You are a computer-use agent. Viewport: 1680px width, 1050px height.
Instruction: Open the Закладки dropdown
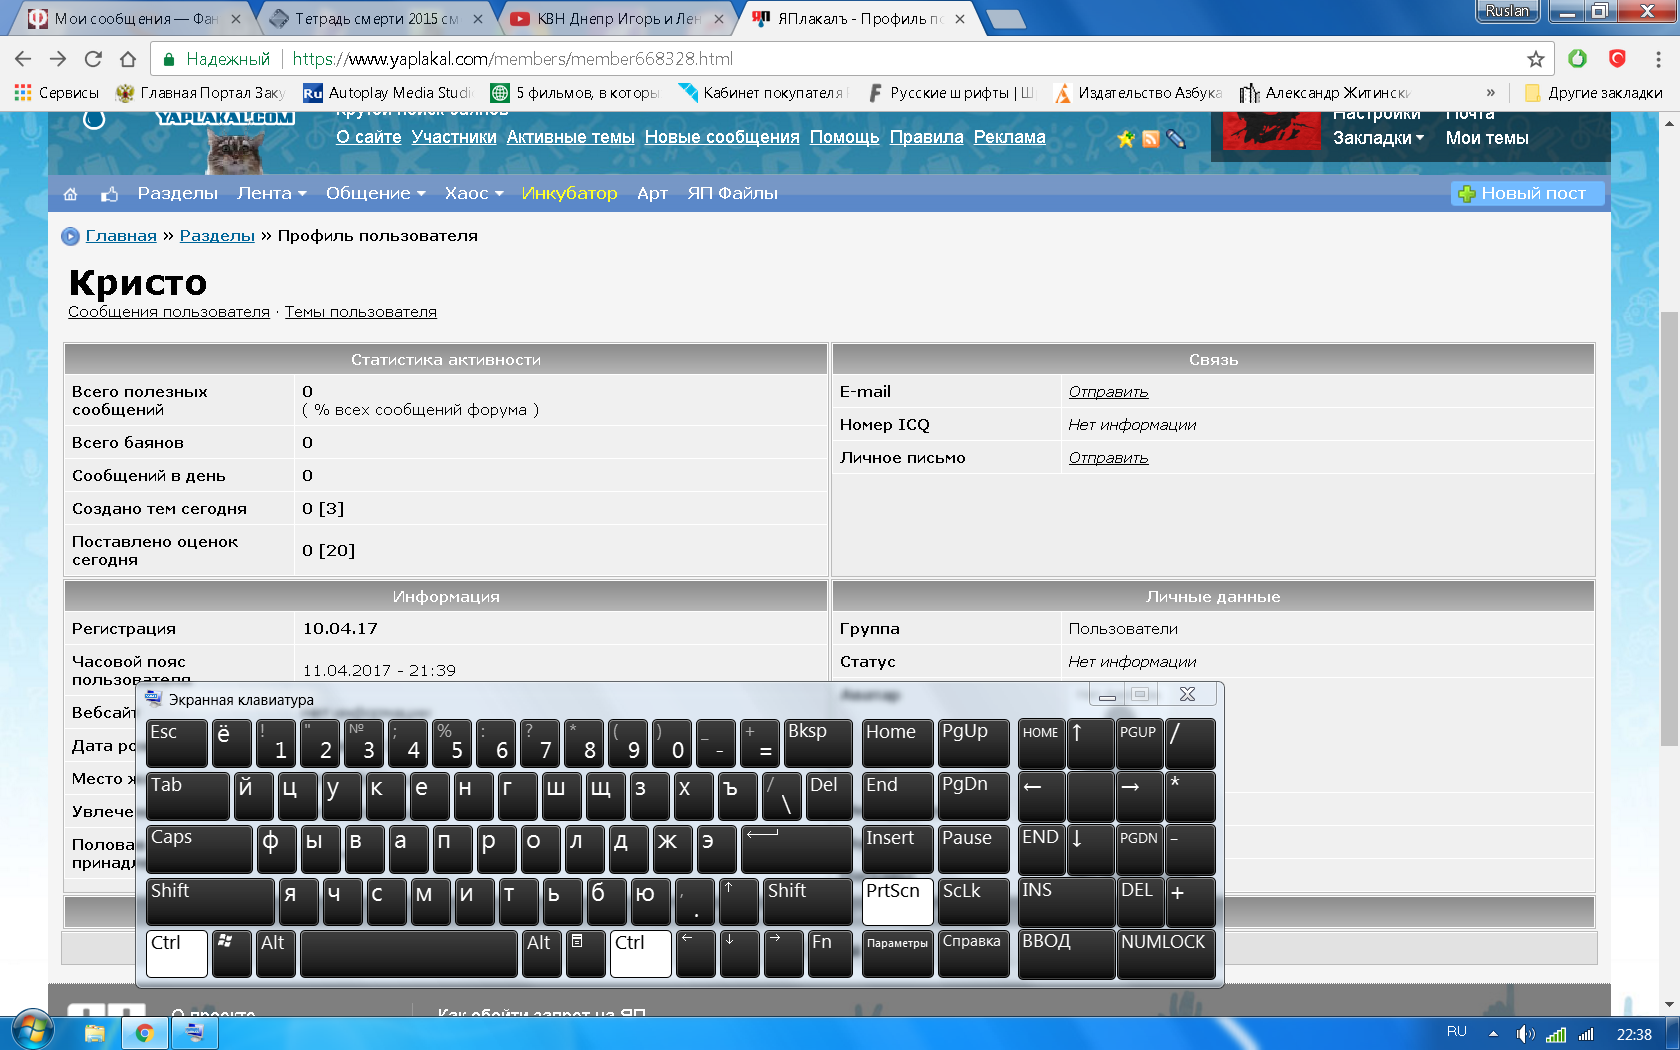1378,139
